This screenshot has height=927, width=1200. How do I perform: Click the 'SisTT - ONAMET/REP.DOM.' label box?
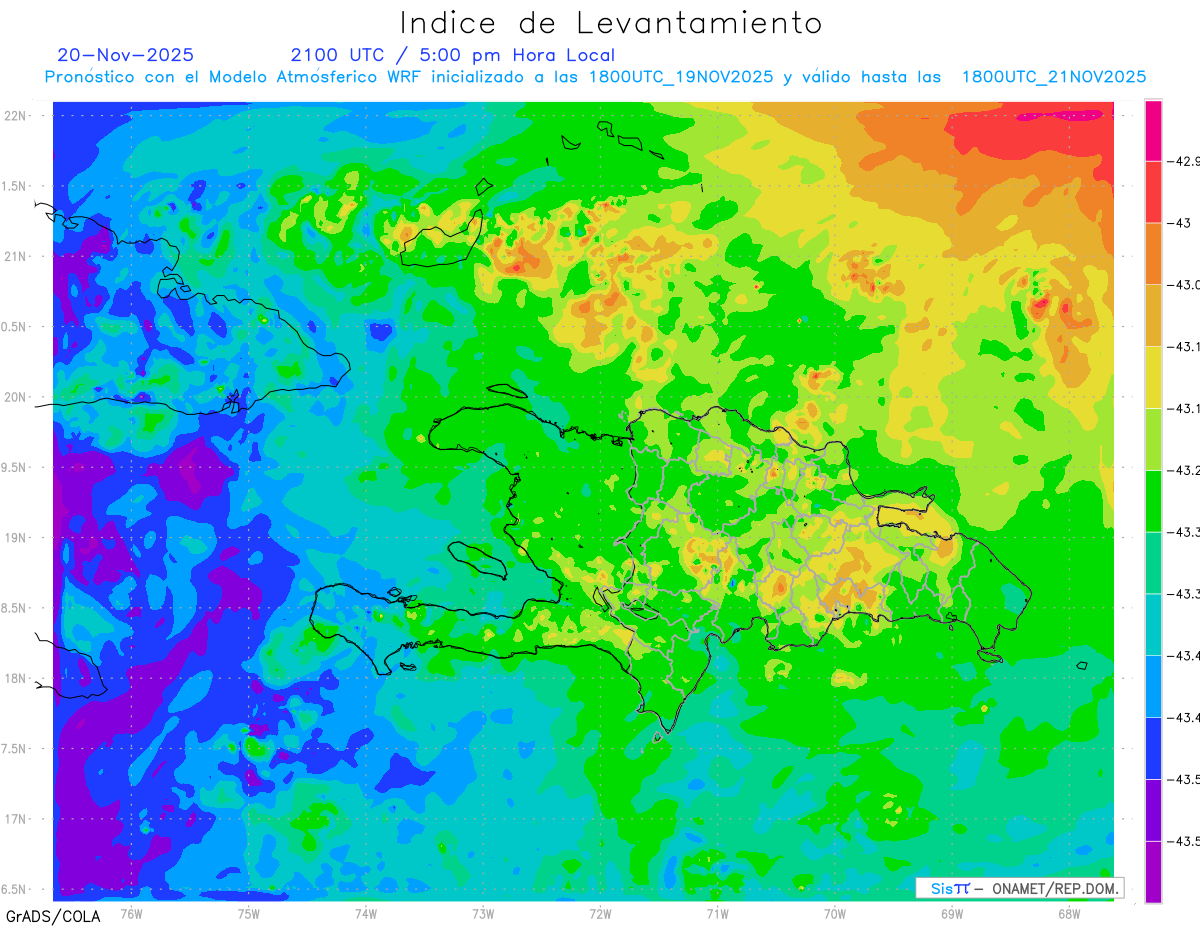coord(1020,888)
